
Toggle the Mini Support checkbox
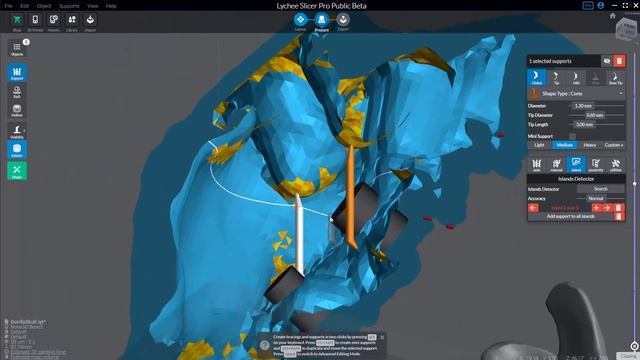(x=572, y=136)
